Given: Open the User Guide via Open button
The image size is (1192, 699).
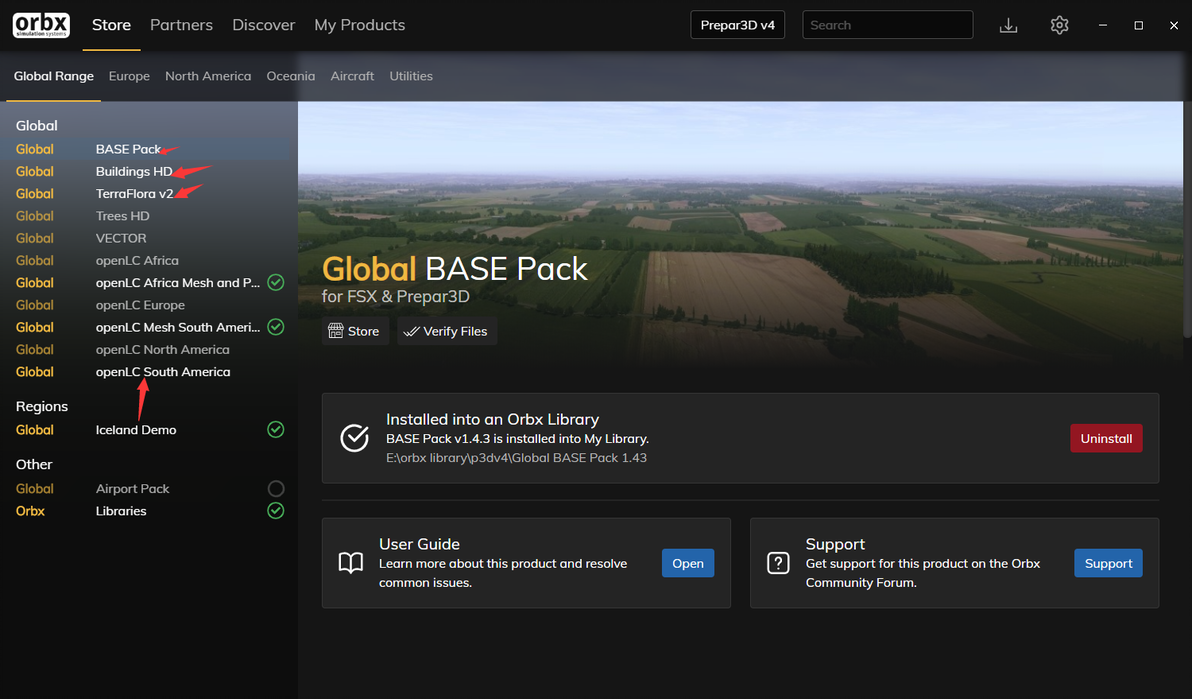Looking at the screenshot, I should tap(688, 563).
